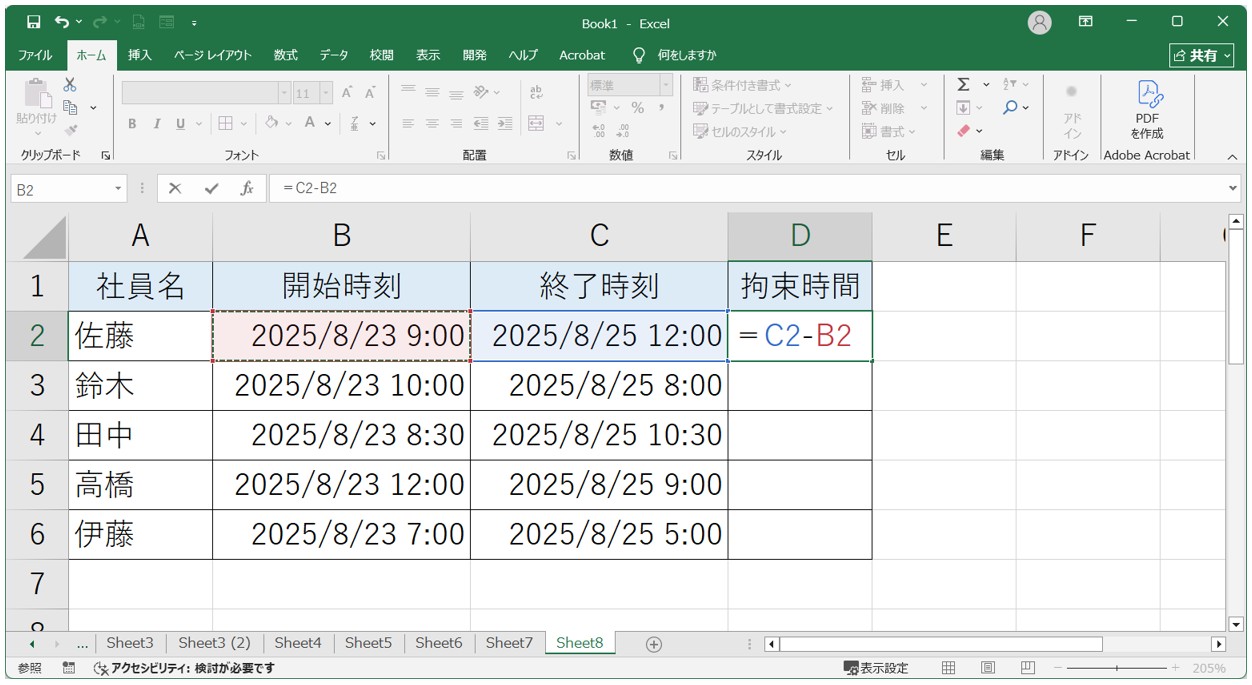Image resolution: width=1252 pixels, height=685 pixels.
Task: Click the Copy icon in clipboard group
Action: pyautogui.click(x=70, y=107)
